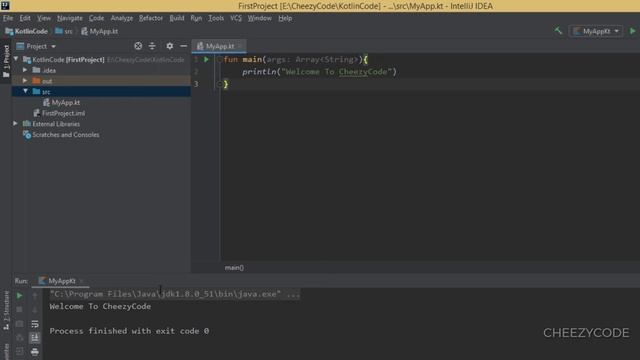Viewport: 640px width, 360px height.
Task: Click the camera dump threads icon
Action: click(x=20, y=324)
